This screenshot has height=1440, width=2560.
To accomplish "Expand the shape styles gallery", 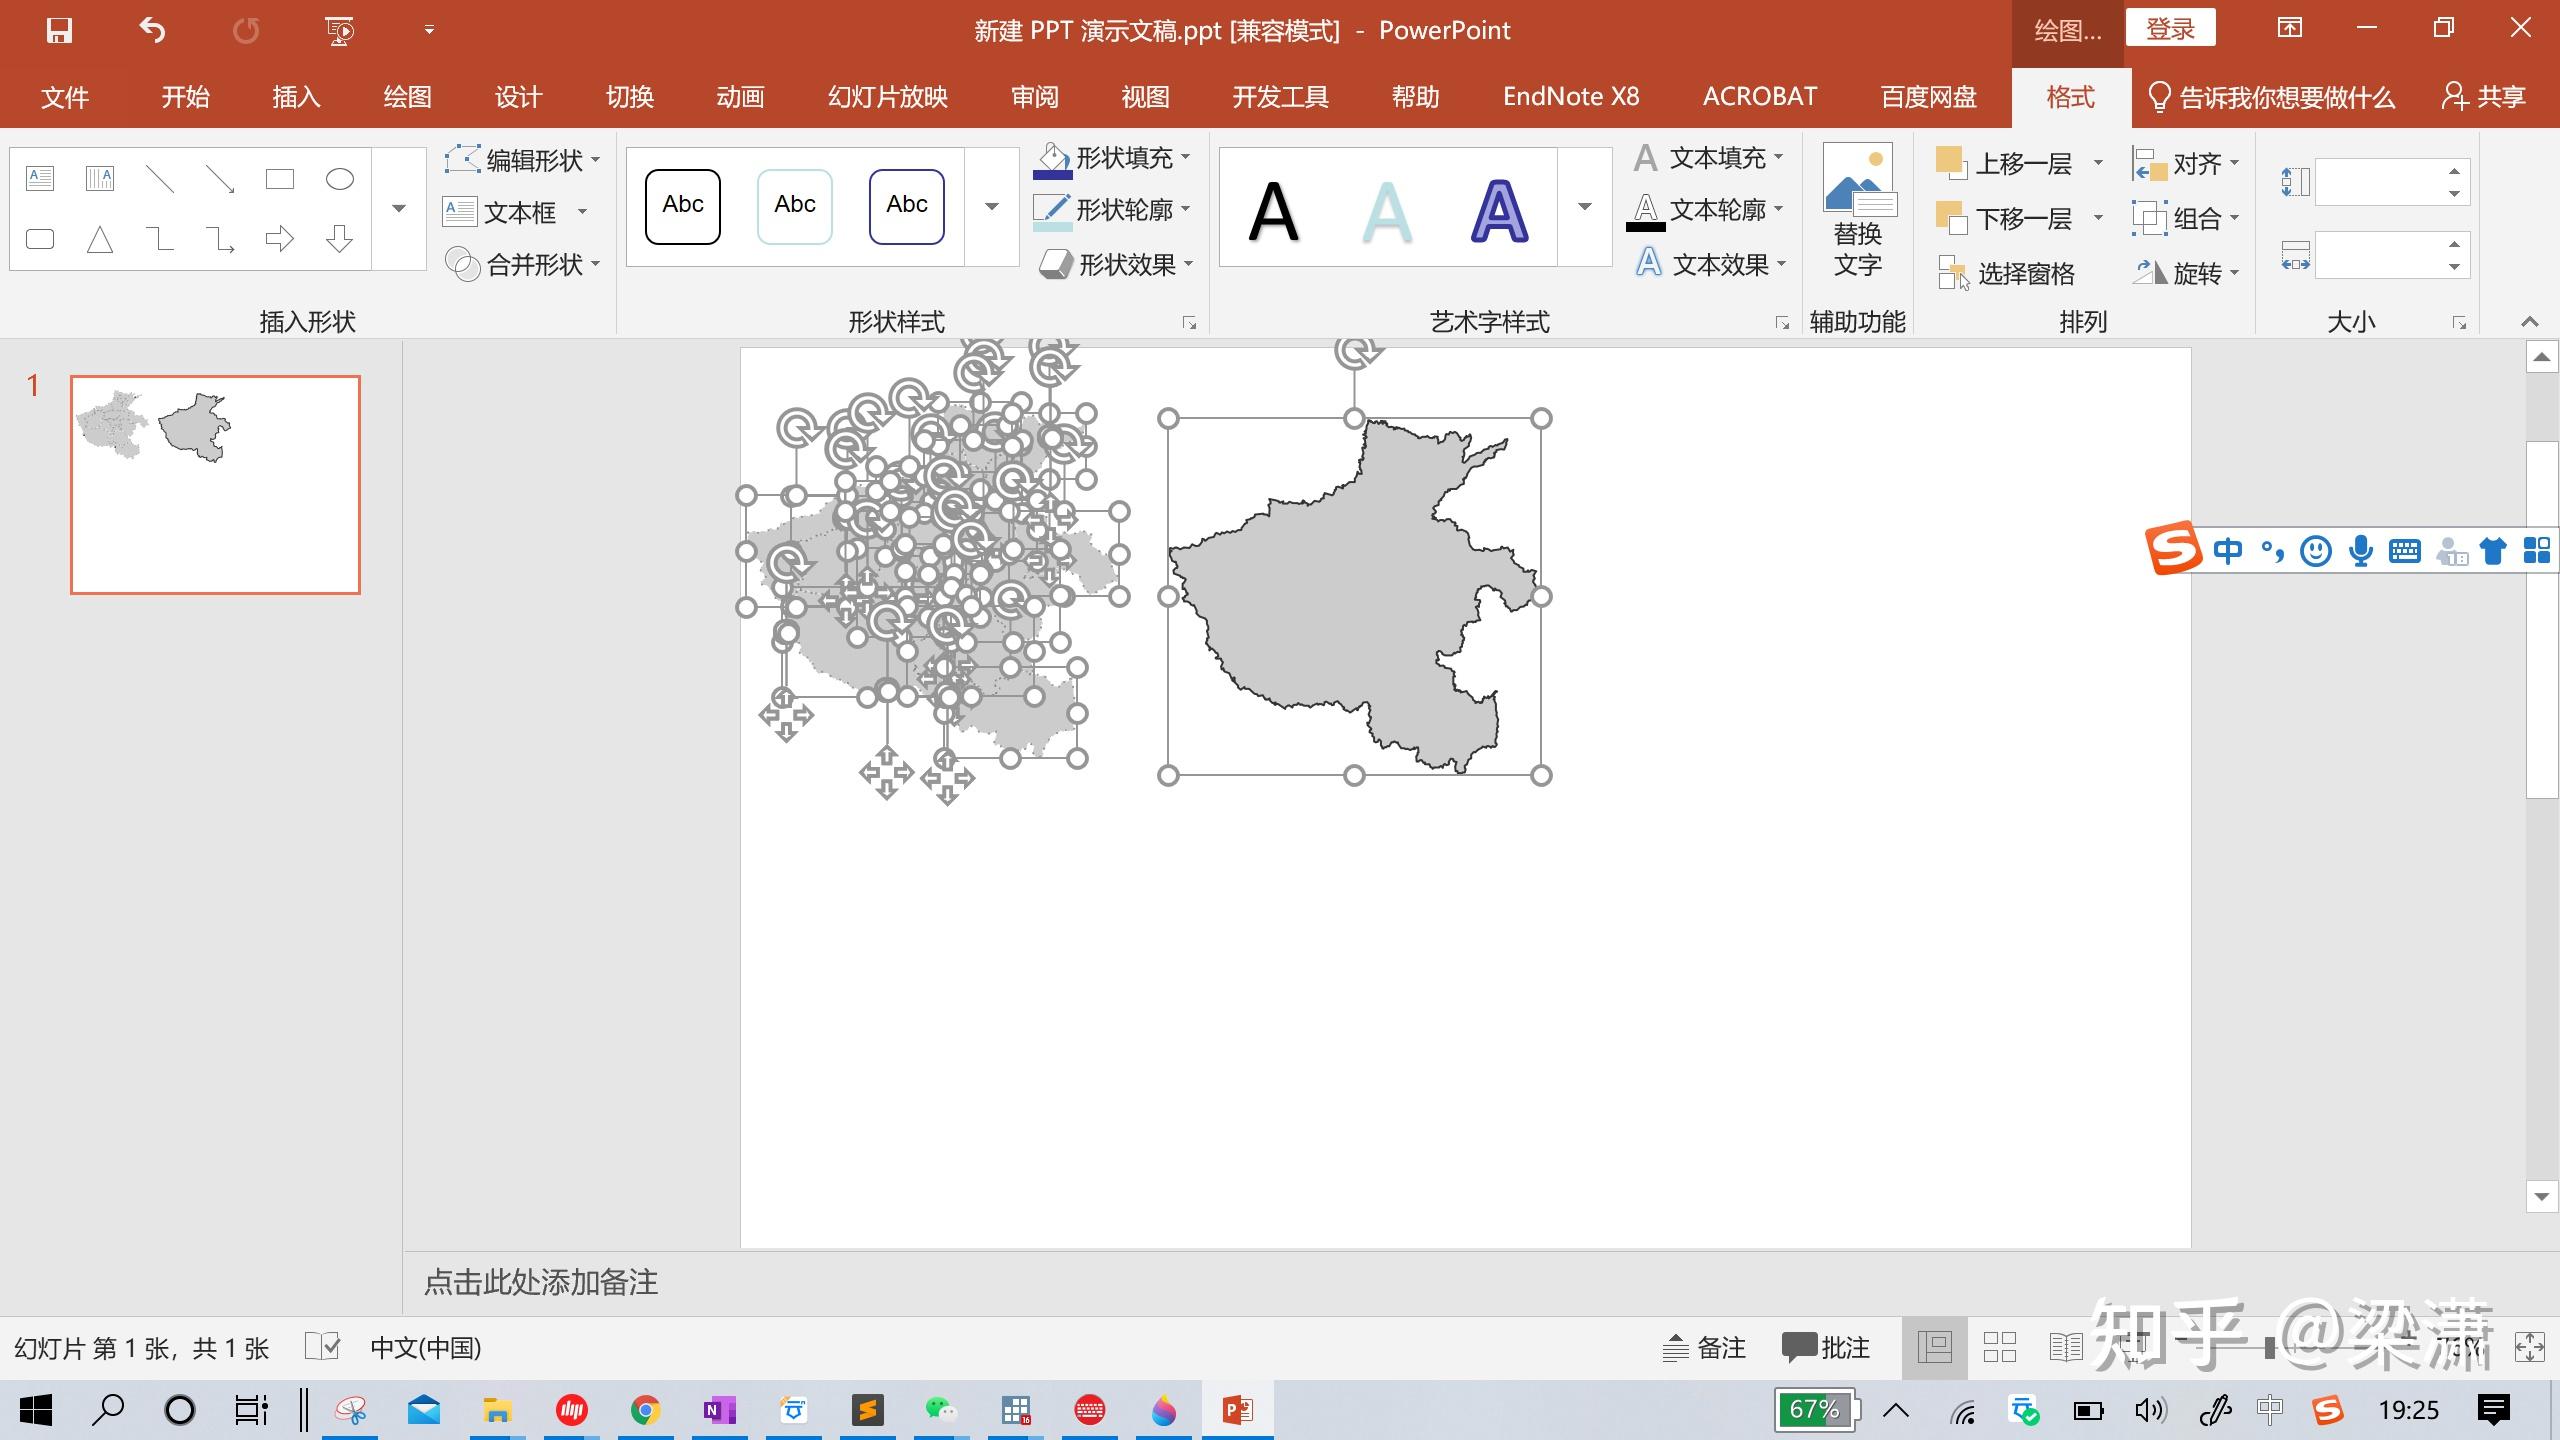I will (x=991, y=207).
